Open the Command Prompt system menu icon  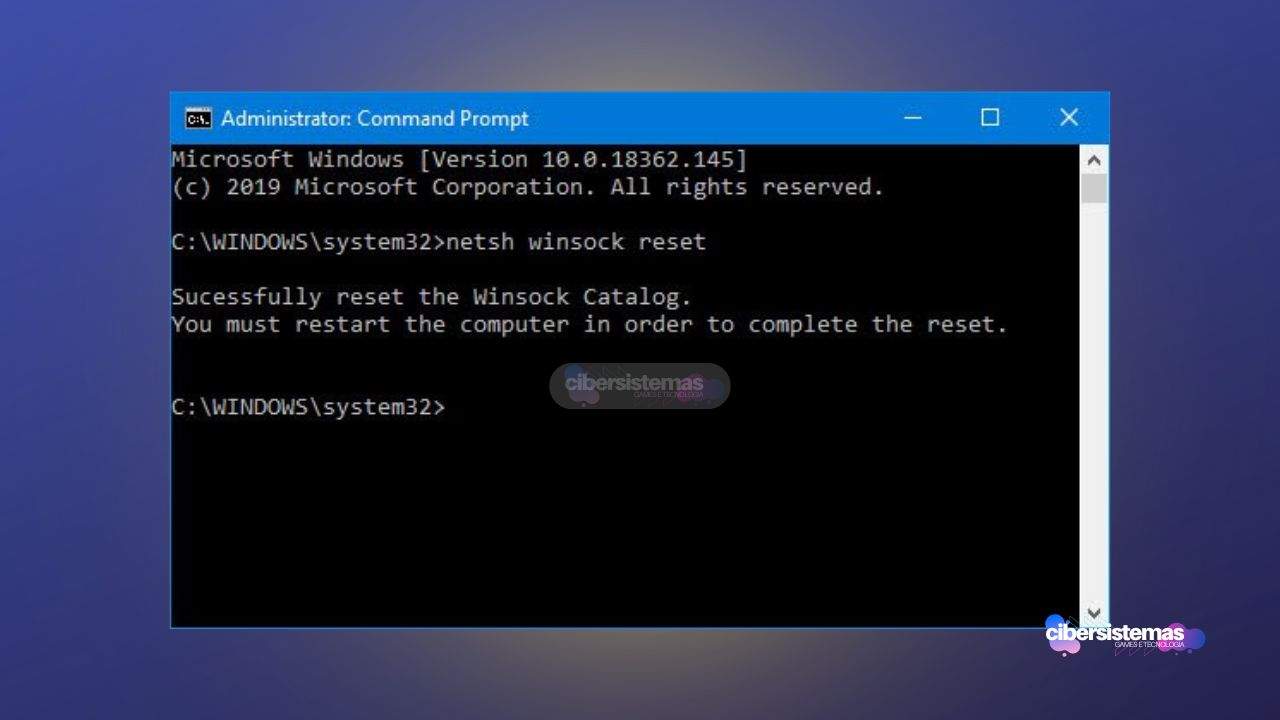pos(198,118)
